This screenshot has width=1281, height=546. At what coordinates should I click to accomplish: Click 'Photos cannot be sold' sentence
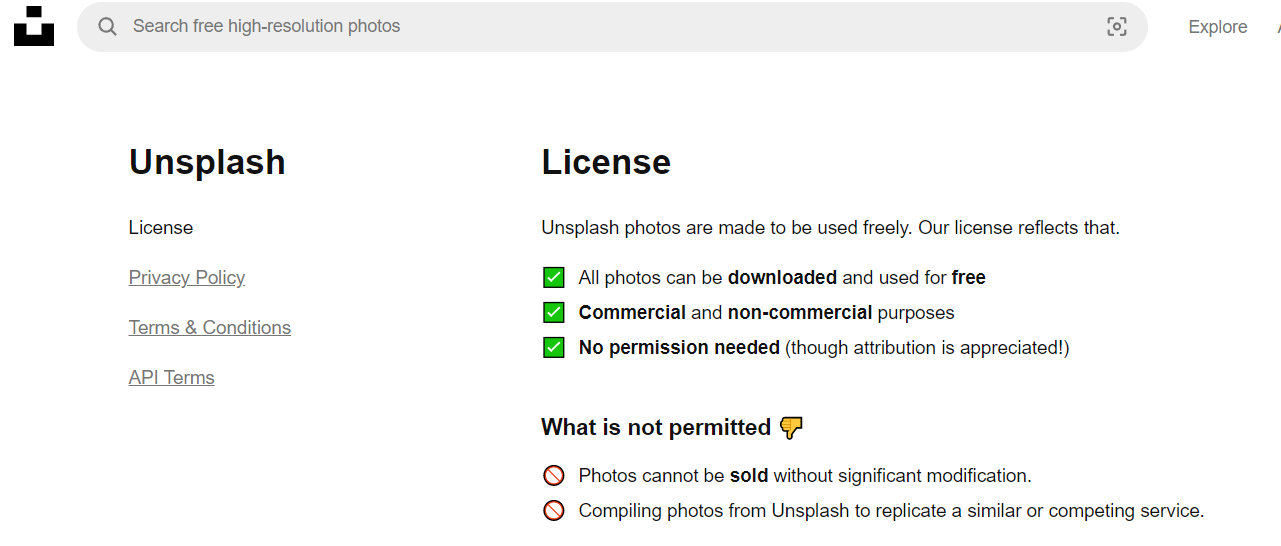click(805, 476)
